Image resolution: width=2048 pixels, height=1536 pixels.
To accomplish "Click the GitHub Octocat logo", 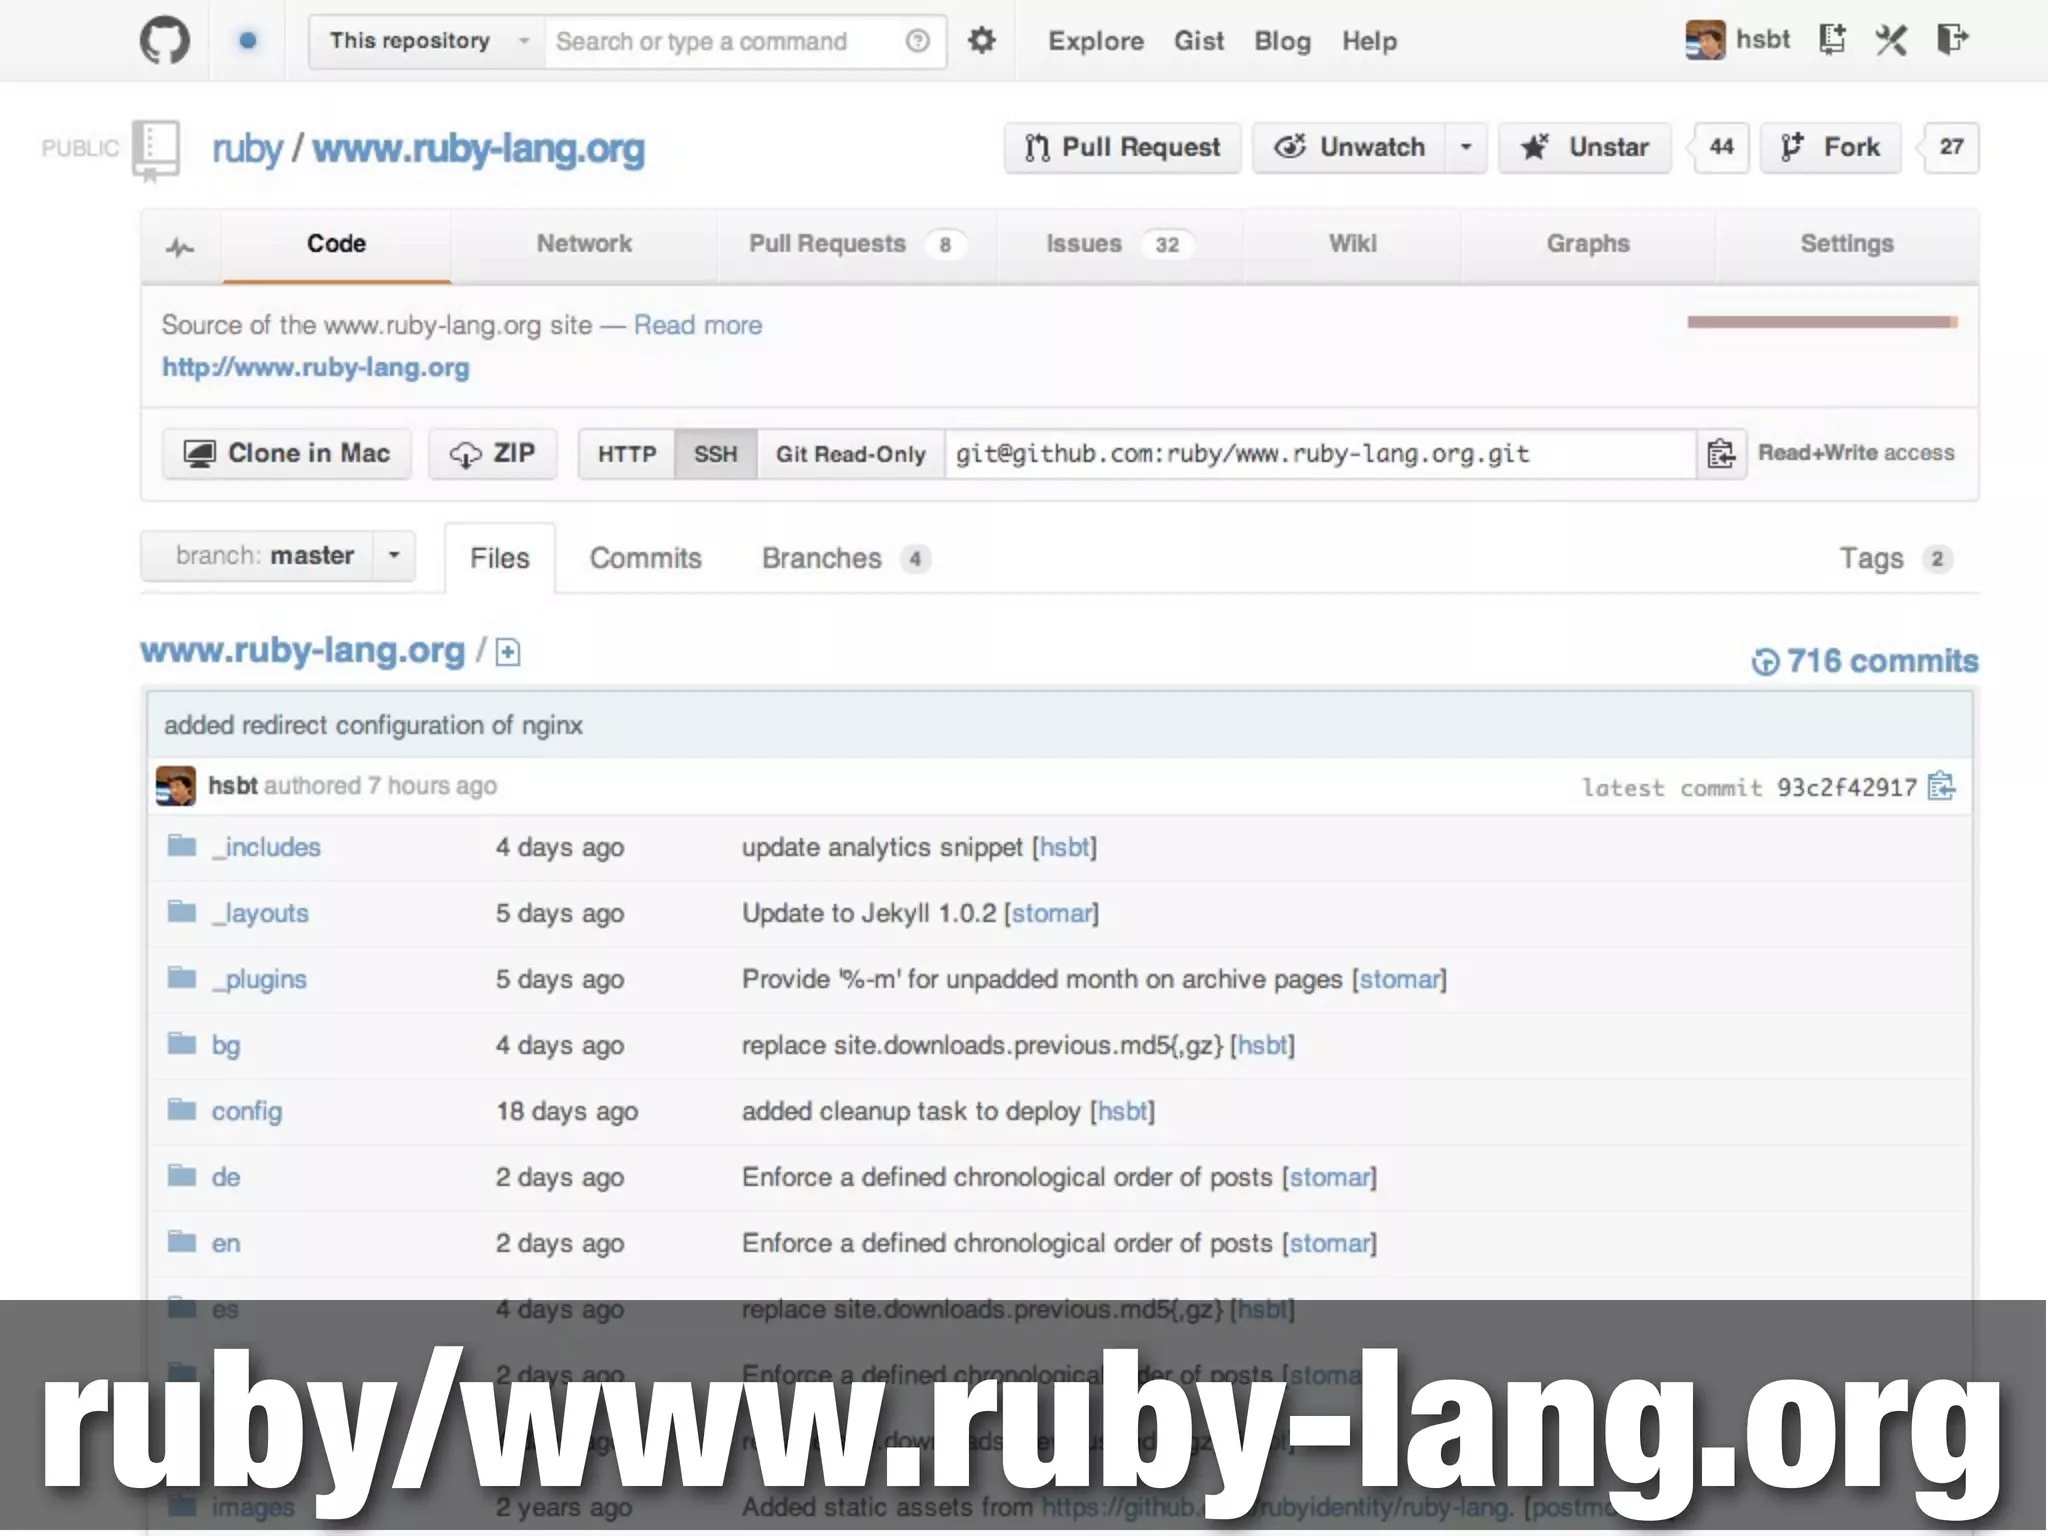I will (x=164, y=41).
